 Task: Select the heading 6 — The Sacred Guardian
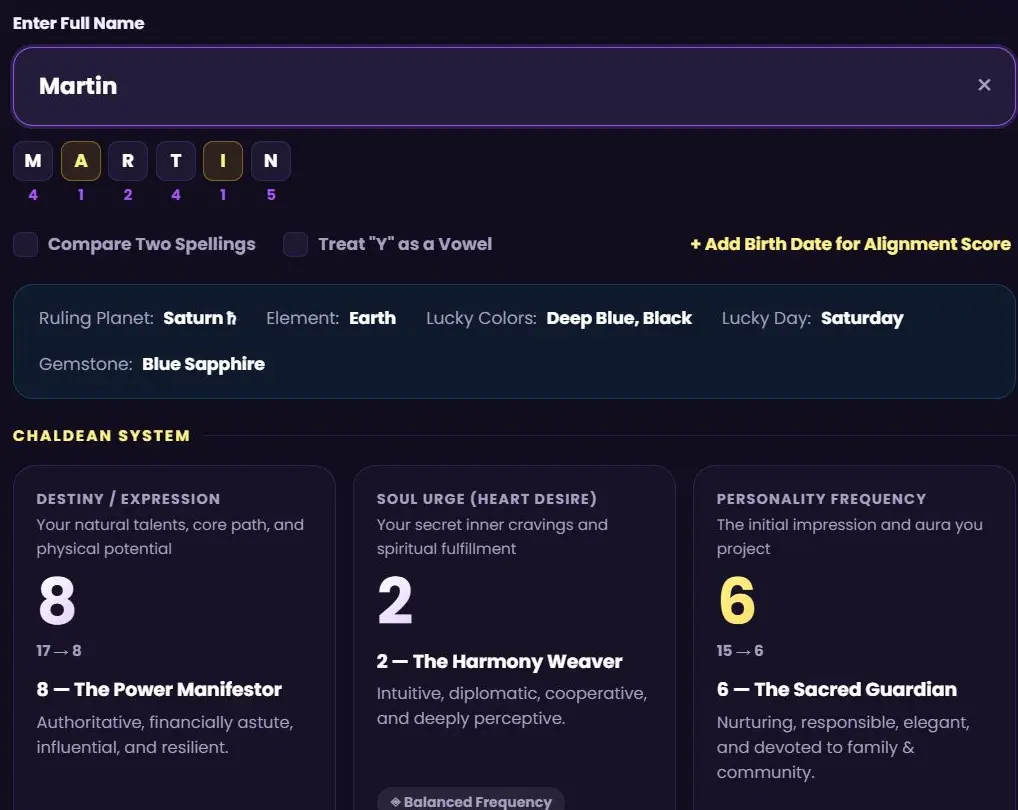pos(837,689)
